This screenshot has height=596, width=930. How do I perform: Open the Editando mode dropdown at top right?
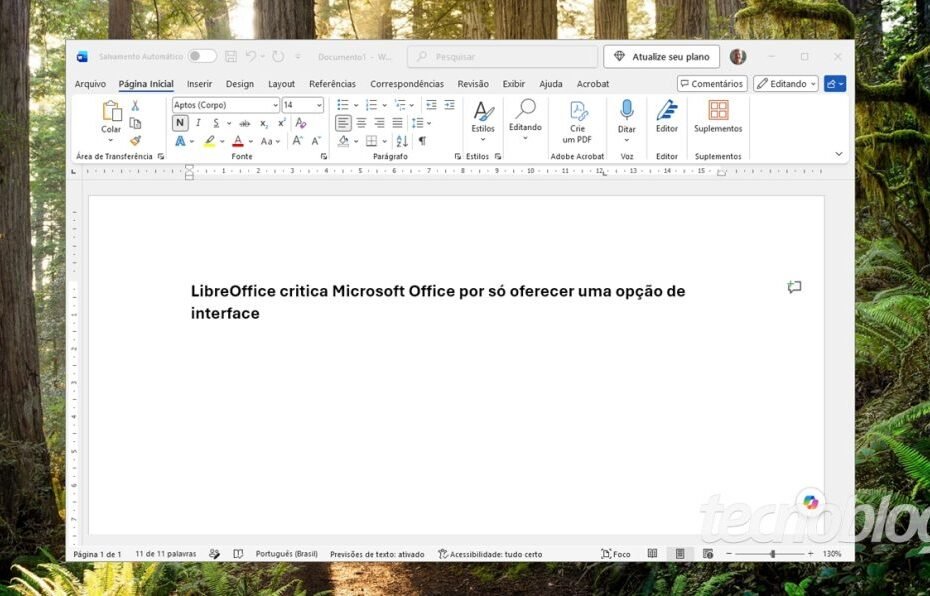tap(786, 84)
